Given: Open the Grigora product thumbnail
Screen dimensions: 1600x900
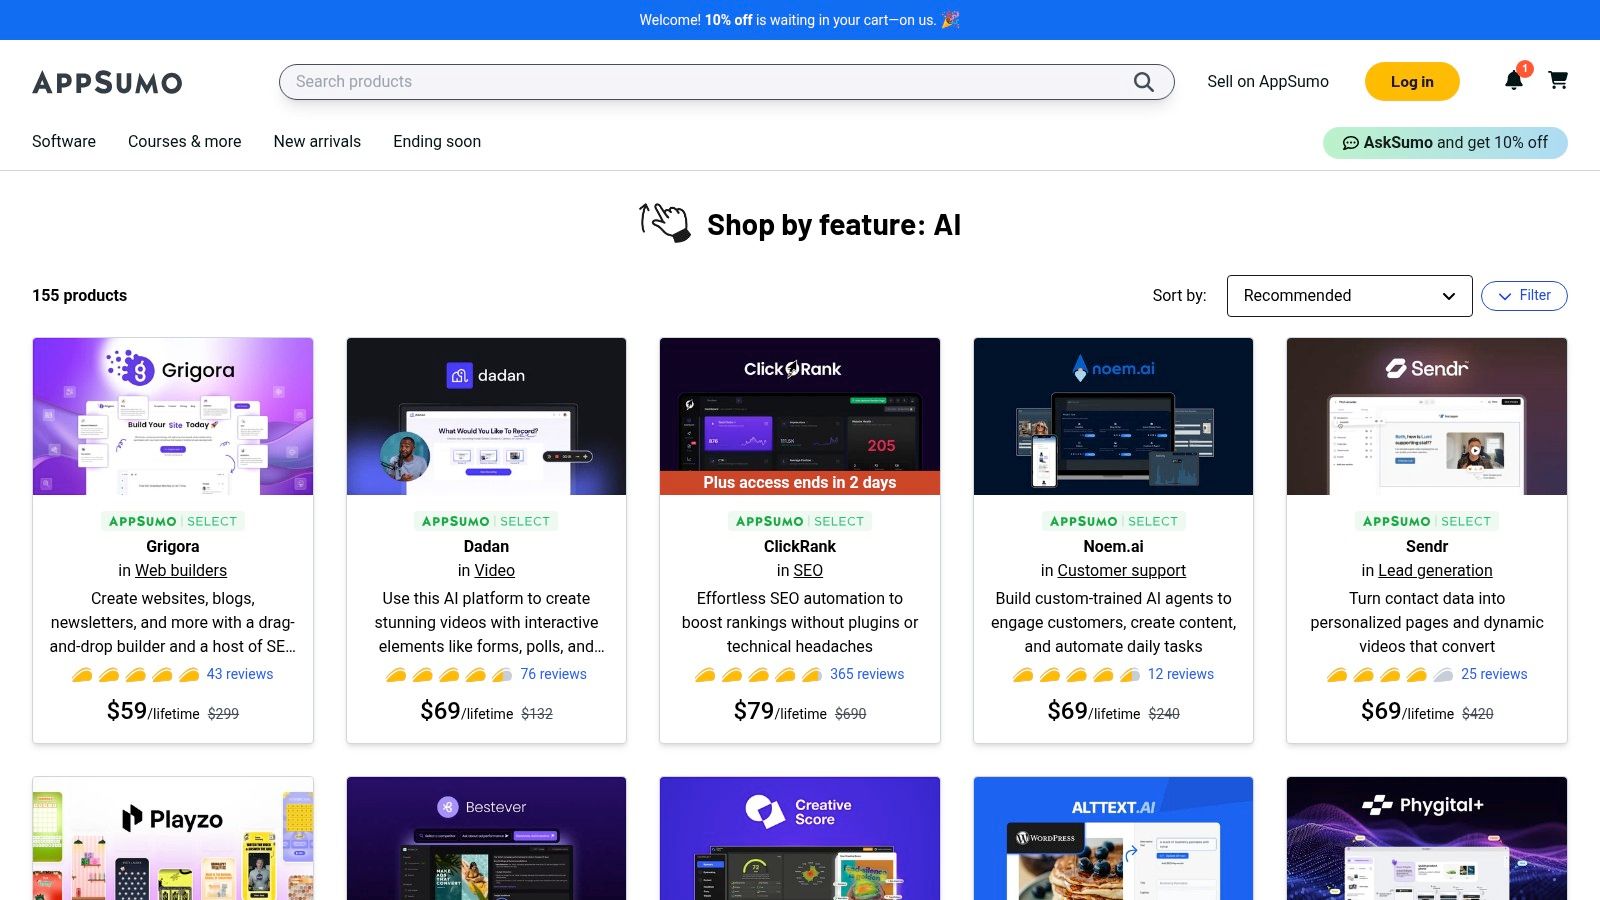Looking at the screenshot, I should coord(173,416).
